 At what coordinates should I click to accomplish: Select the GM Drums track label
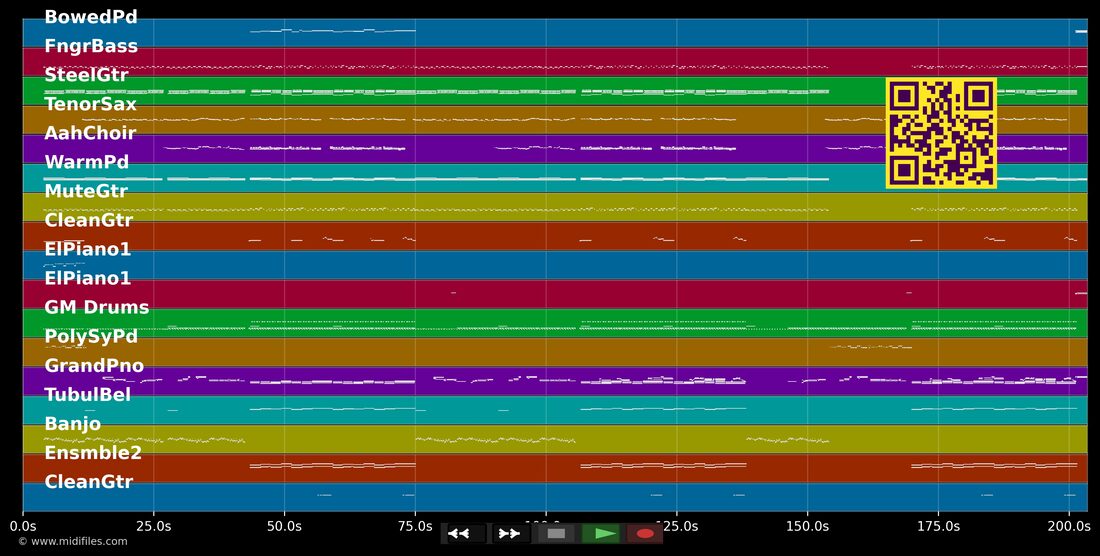coord(97,307)
